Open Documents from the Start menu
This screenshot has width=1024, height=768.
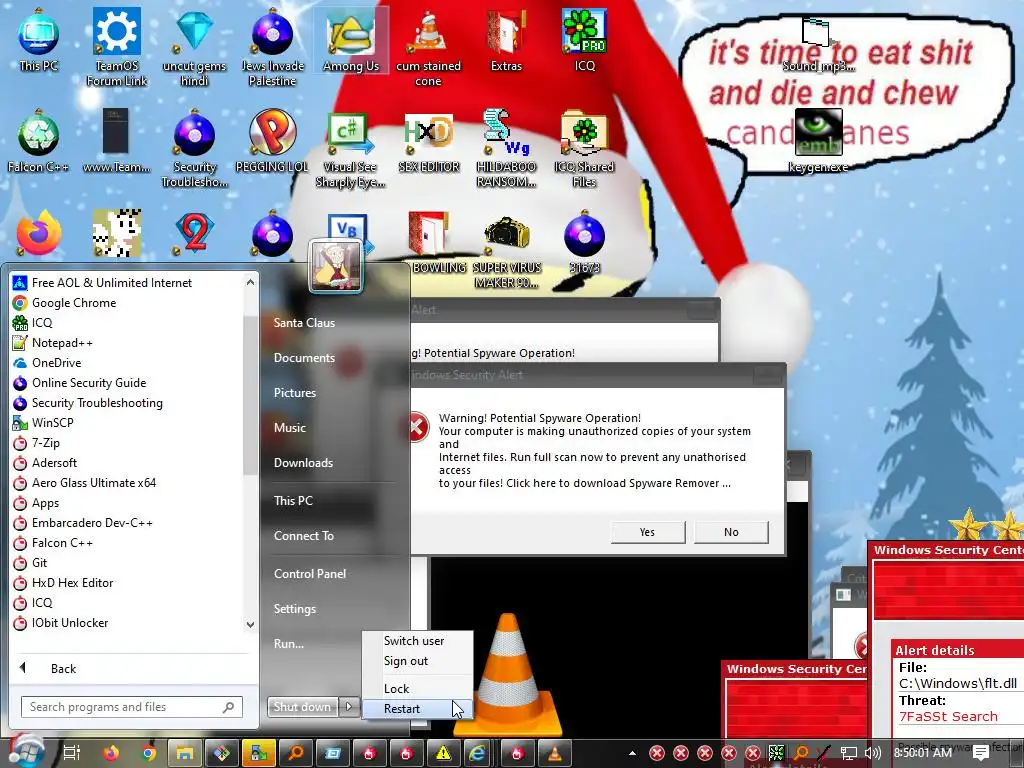coord(304,357)
